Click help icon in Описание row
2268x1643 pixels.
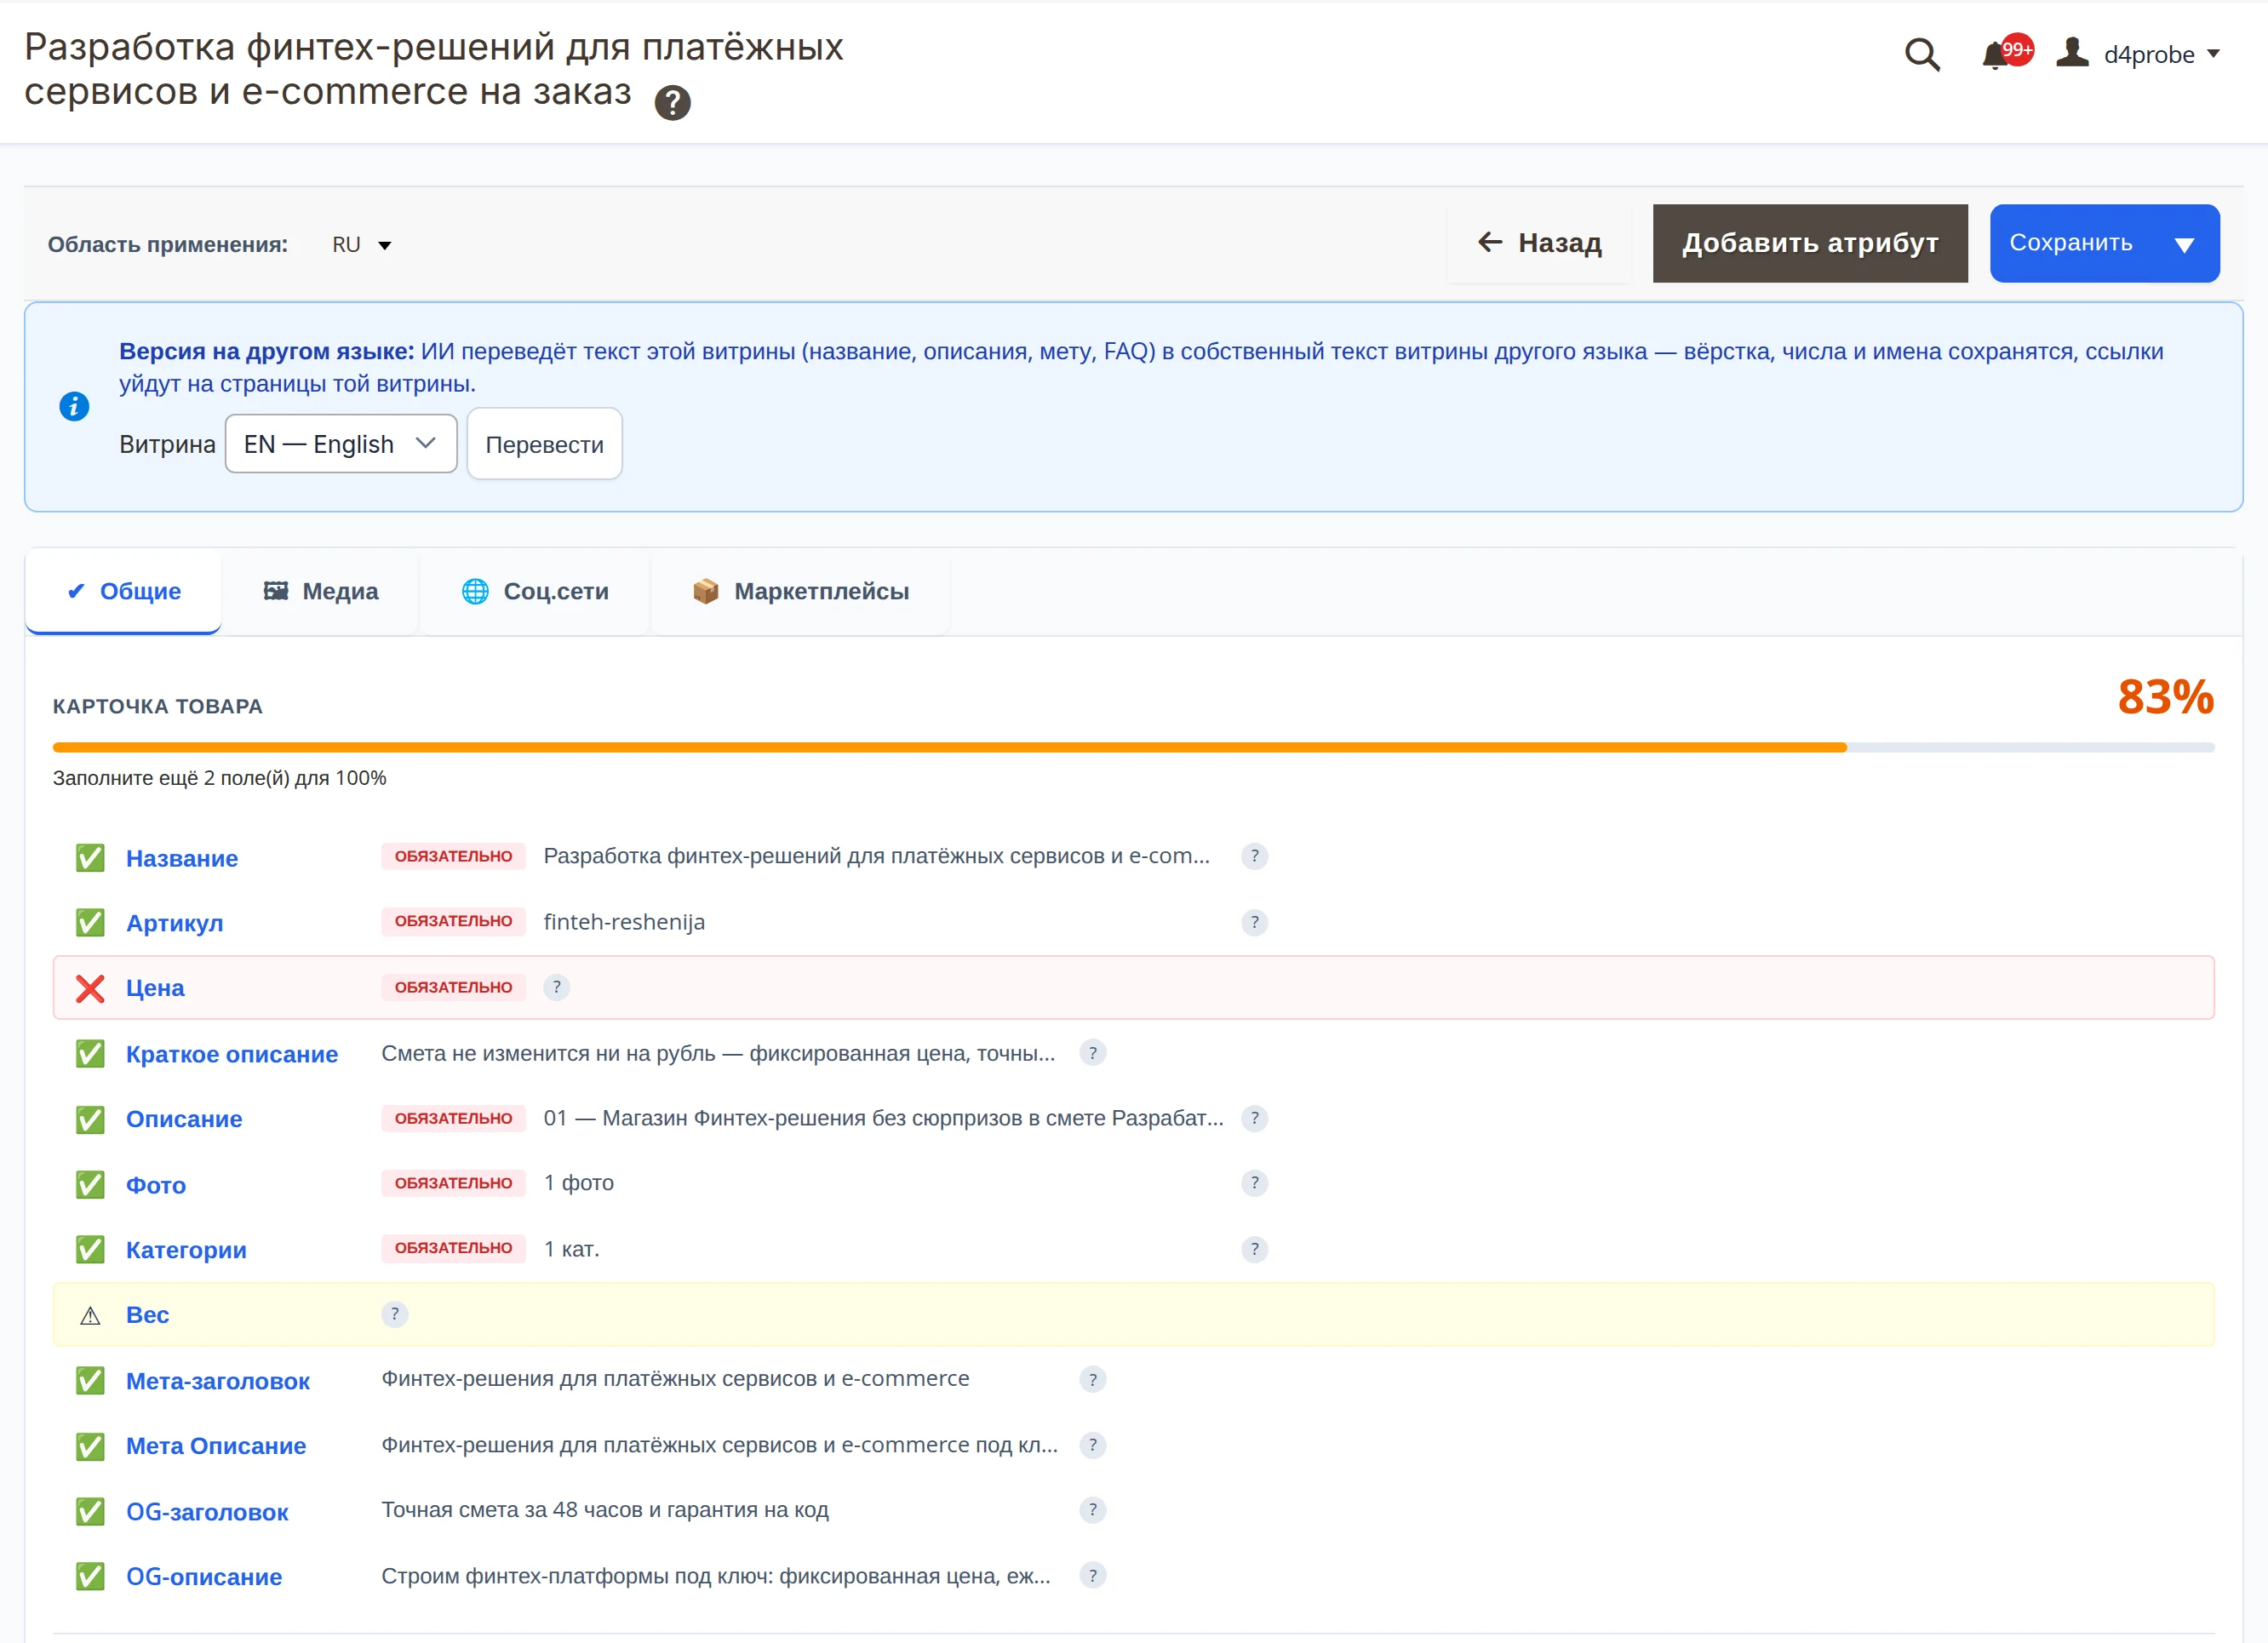pos(1254,1118)
